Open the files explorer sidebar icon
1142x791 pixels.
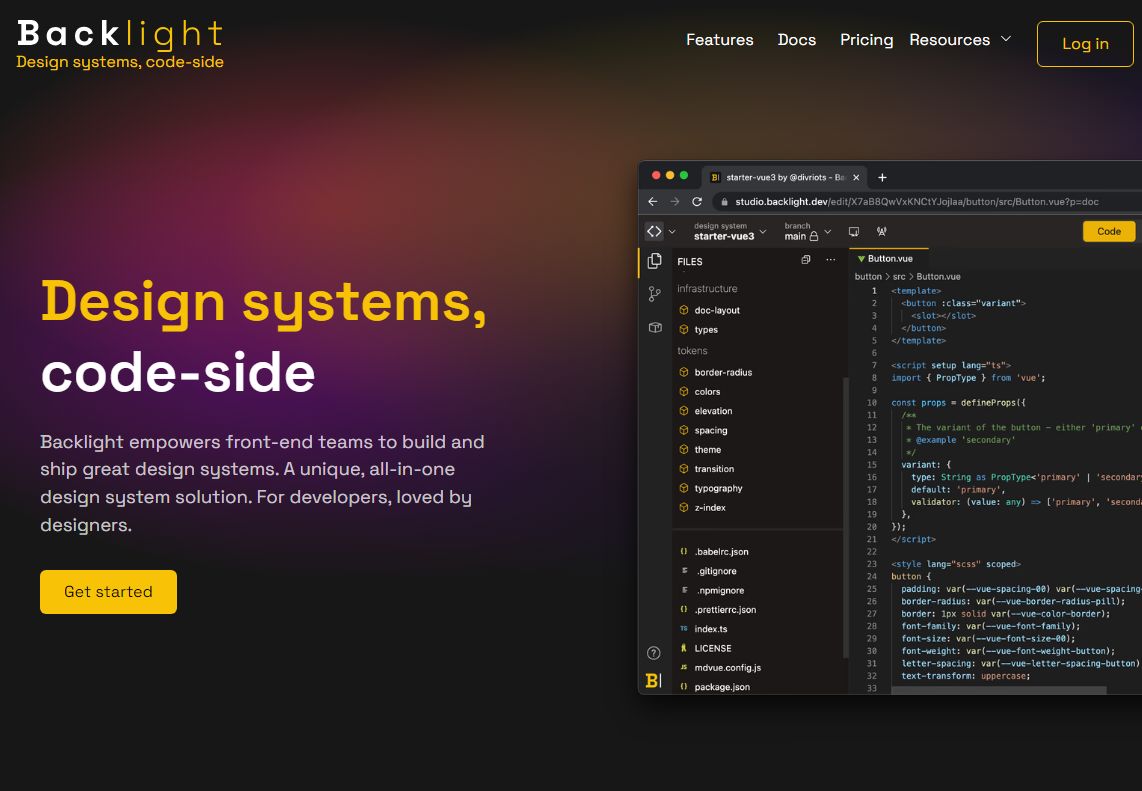pos(655,261)
